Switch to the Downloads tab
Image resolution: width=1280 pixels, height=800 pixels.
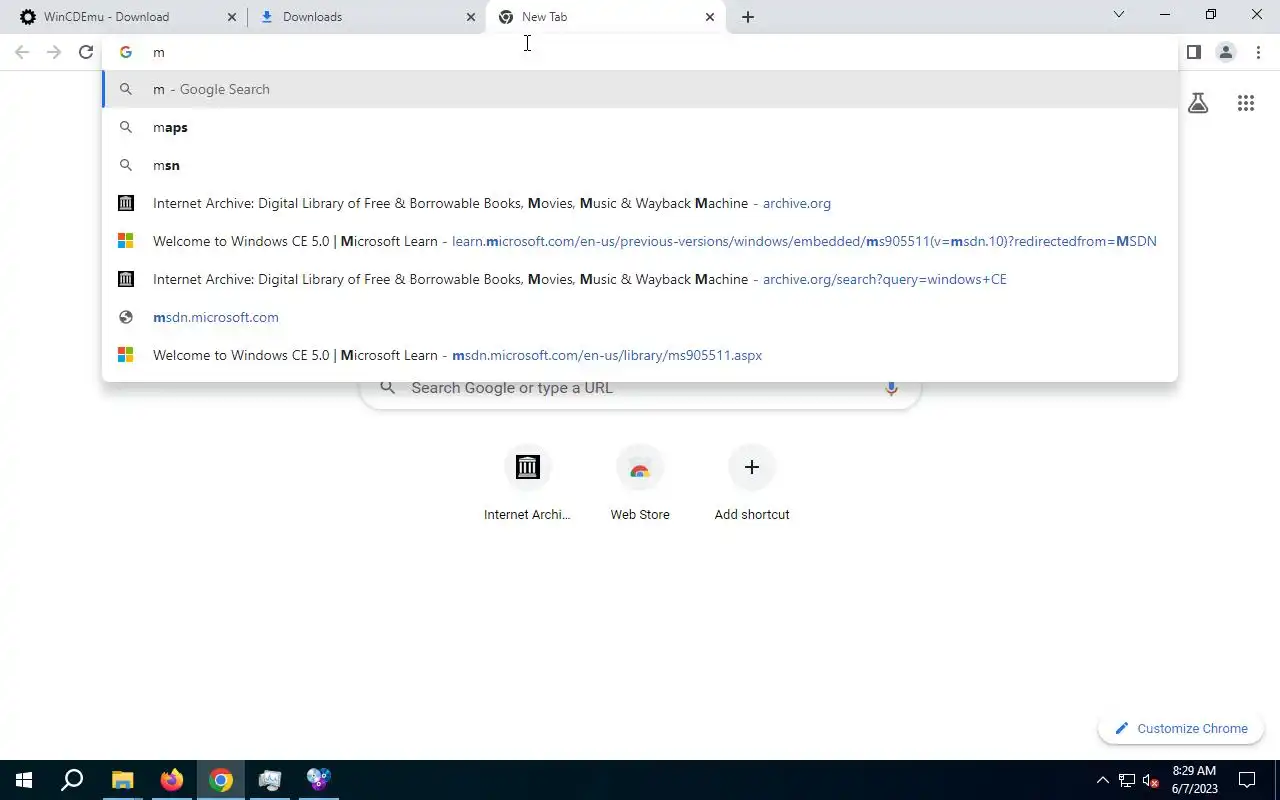pyautogui.click(x=365, y=17)
